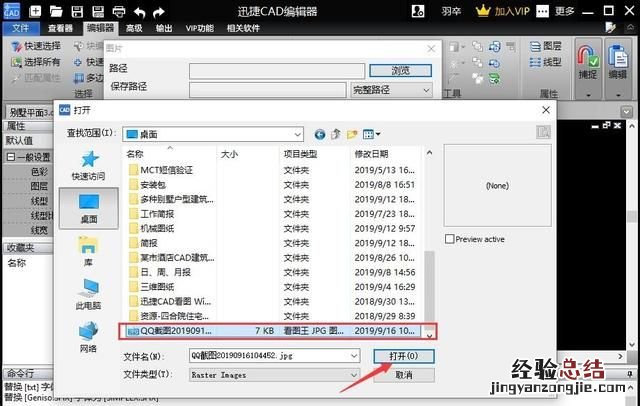
Task: Open the folder icon in title bar
Action: [x=56, y=11]
